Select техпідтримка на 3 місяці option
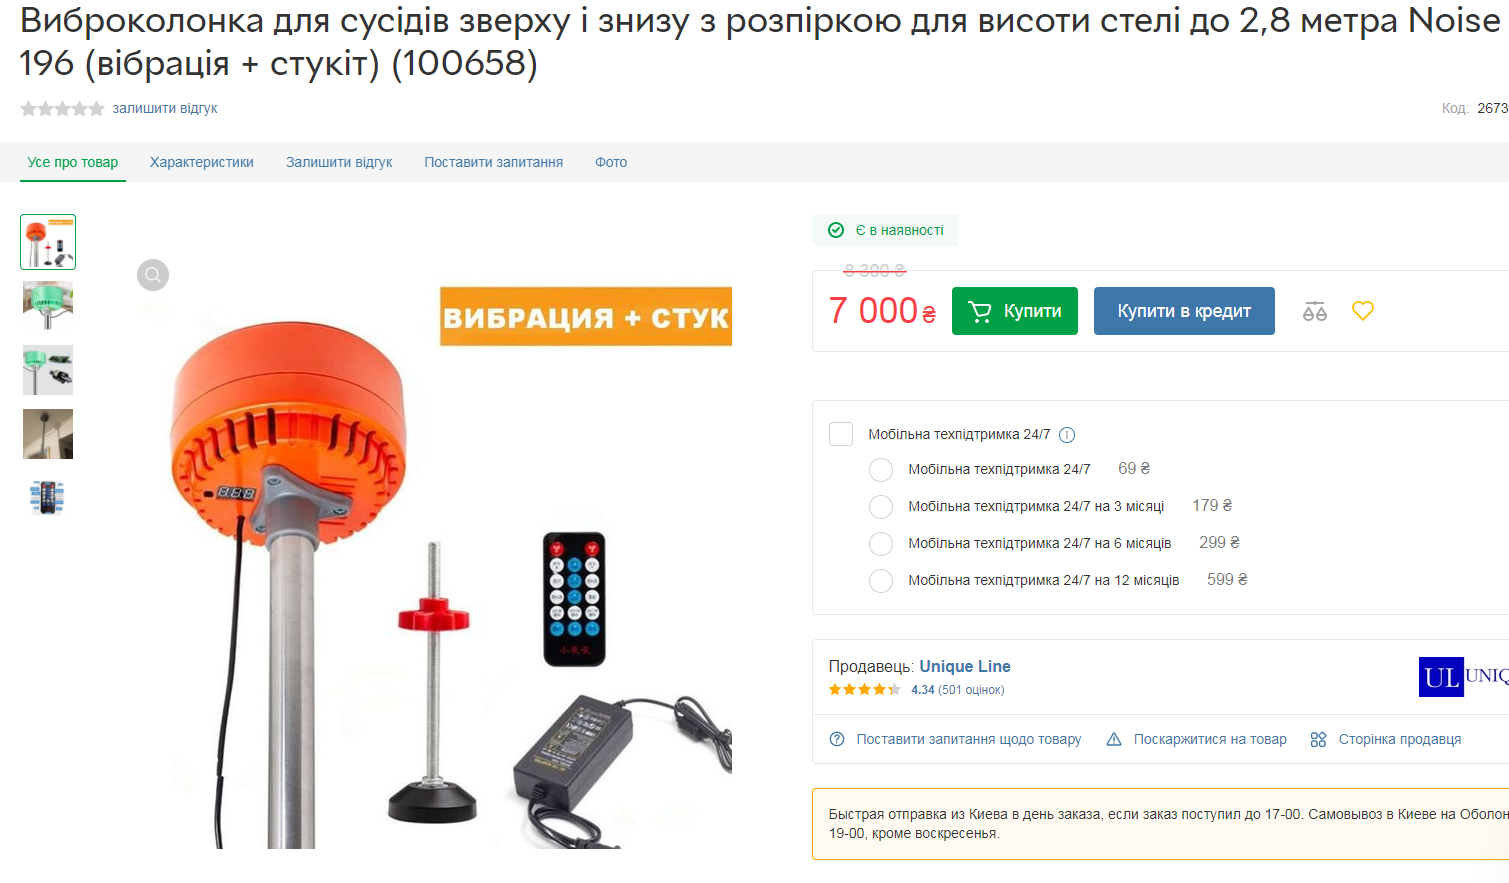The width and height of the screenshot is (1509, 883). click(881, 507)
